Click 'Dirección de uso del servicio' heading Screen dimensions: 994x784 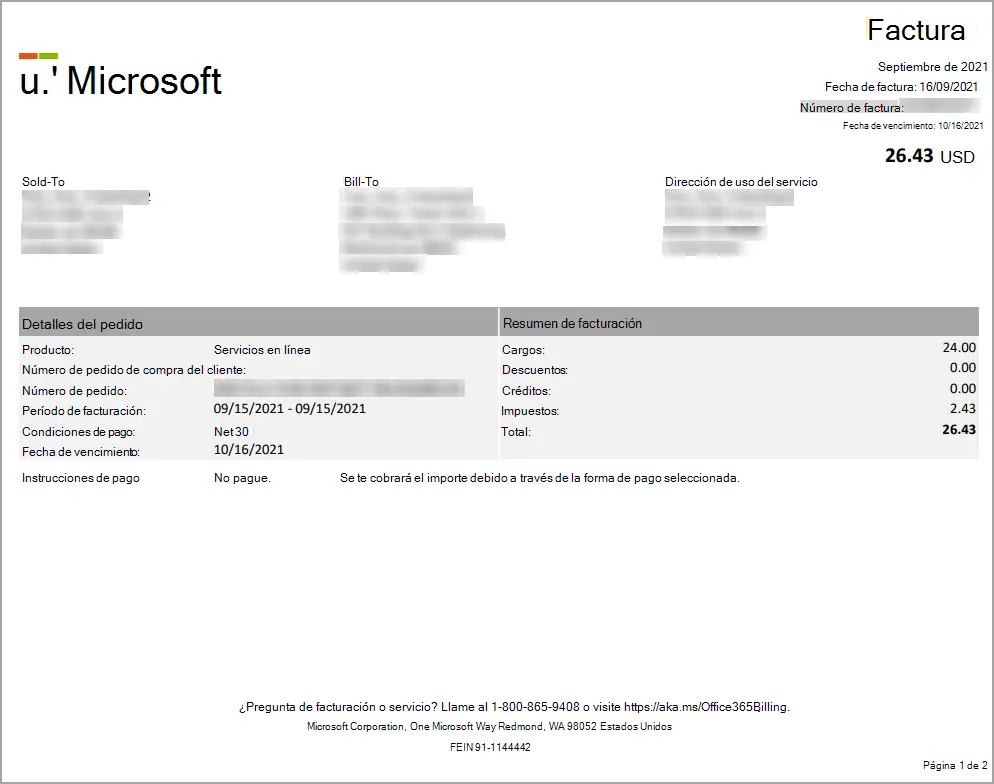(x=741, y=182)
